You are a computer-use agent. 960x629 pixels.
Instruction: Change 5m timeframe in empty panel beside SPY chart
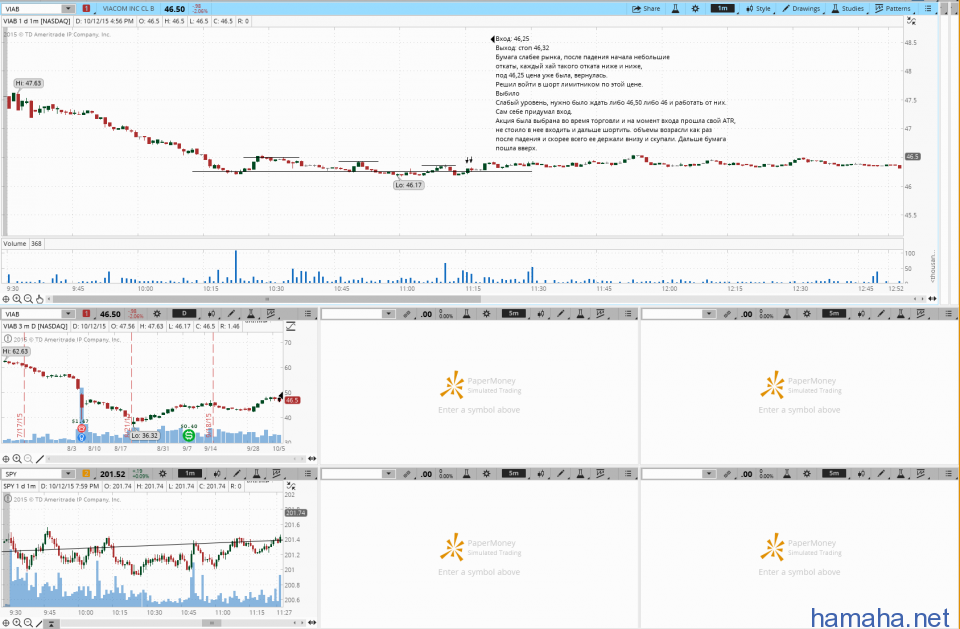(x=514, y=473)
